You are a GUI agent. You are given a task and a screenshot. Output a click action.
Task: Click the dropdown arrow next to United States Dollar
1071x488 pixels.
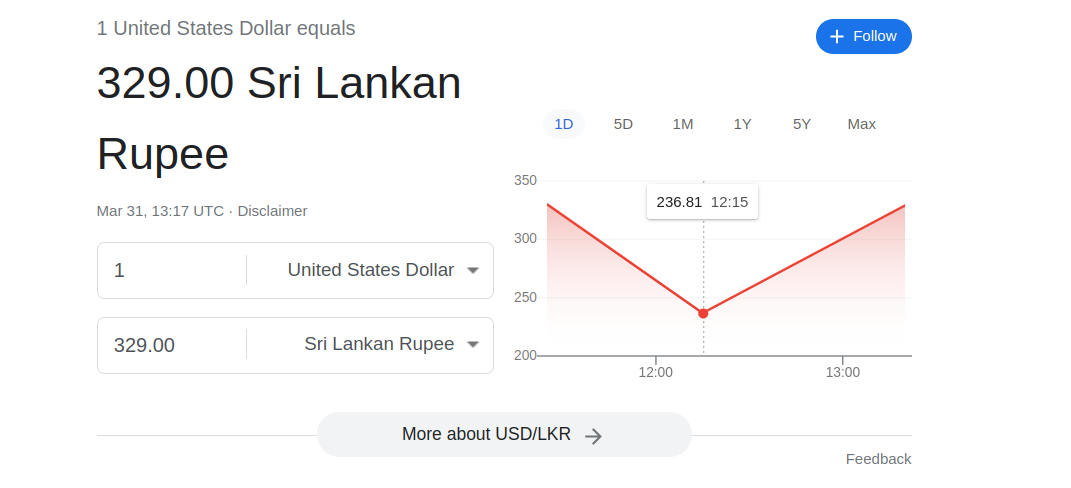coord(473,271)
